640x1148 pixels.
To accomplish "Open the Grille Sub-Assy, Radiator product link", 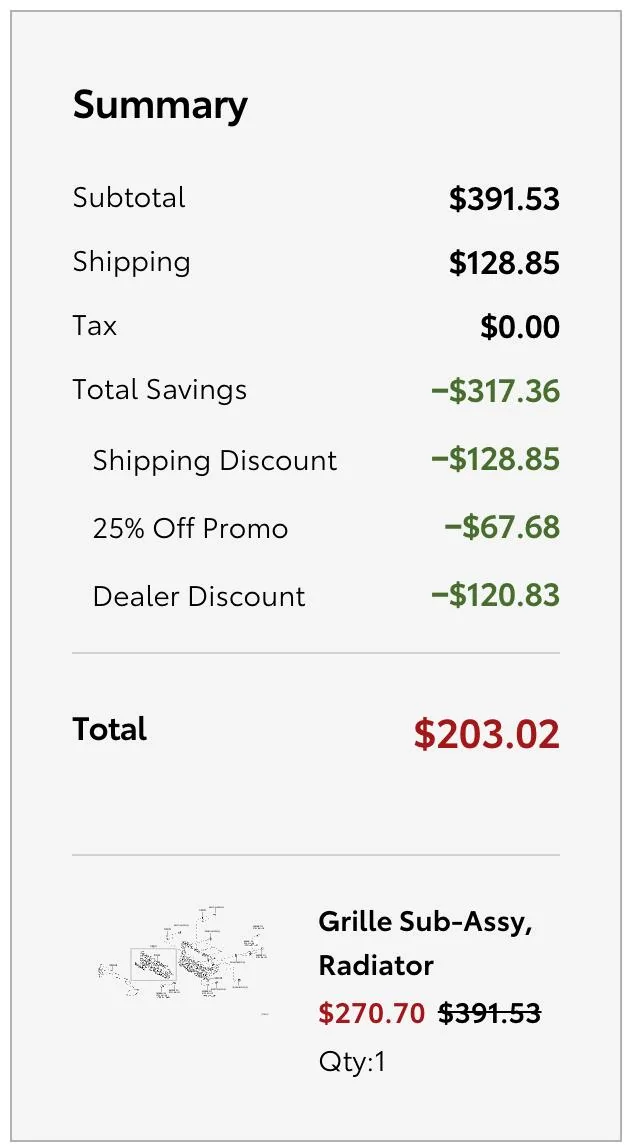I will pos(425,943).
